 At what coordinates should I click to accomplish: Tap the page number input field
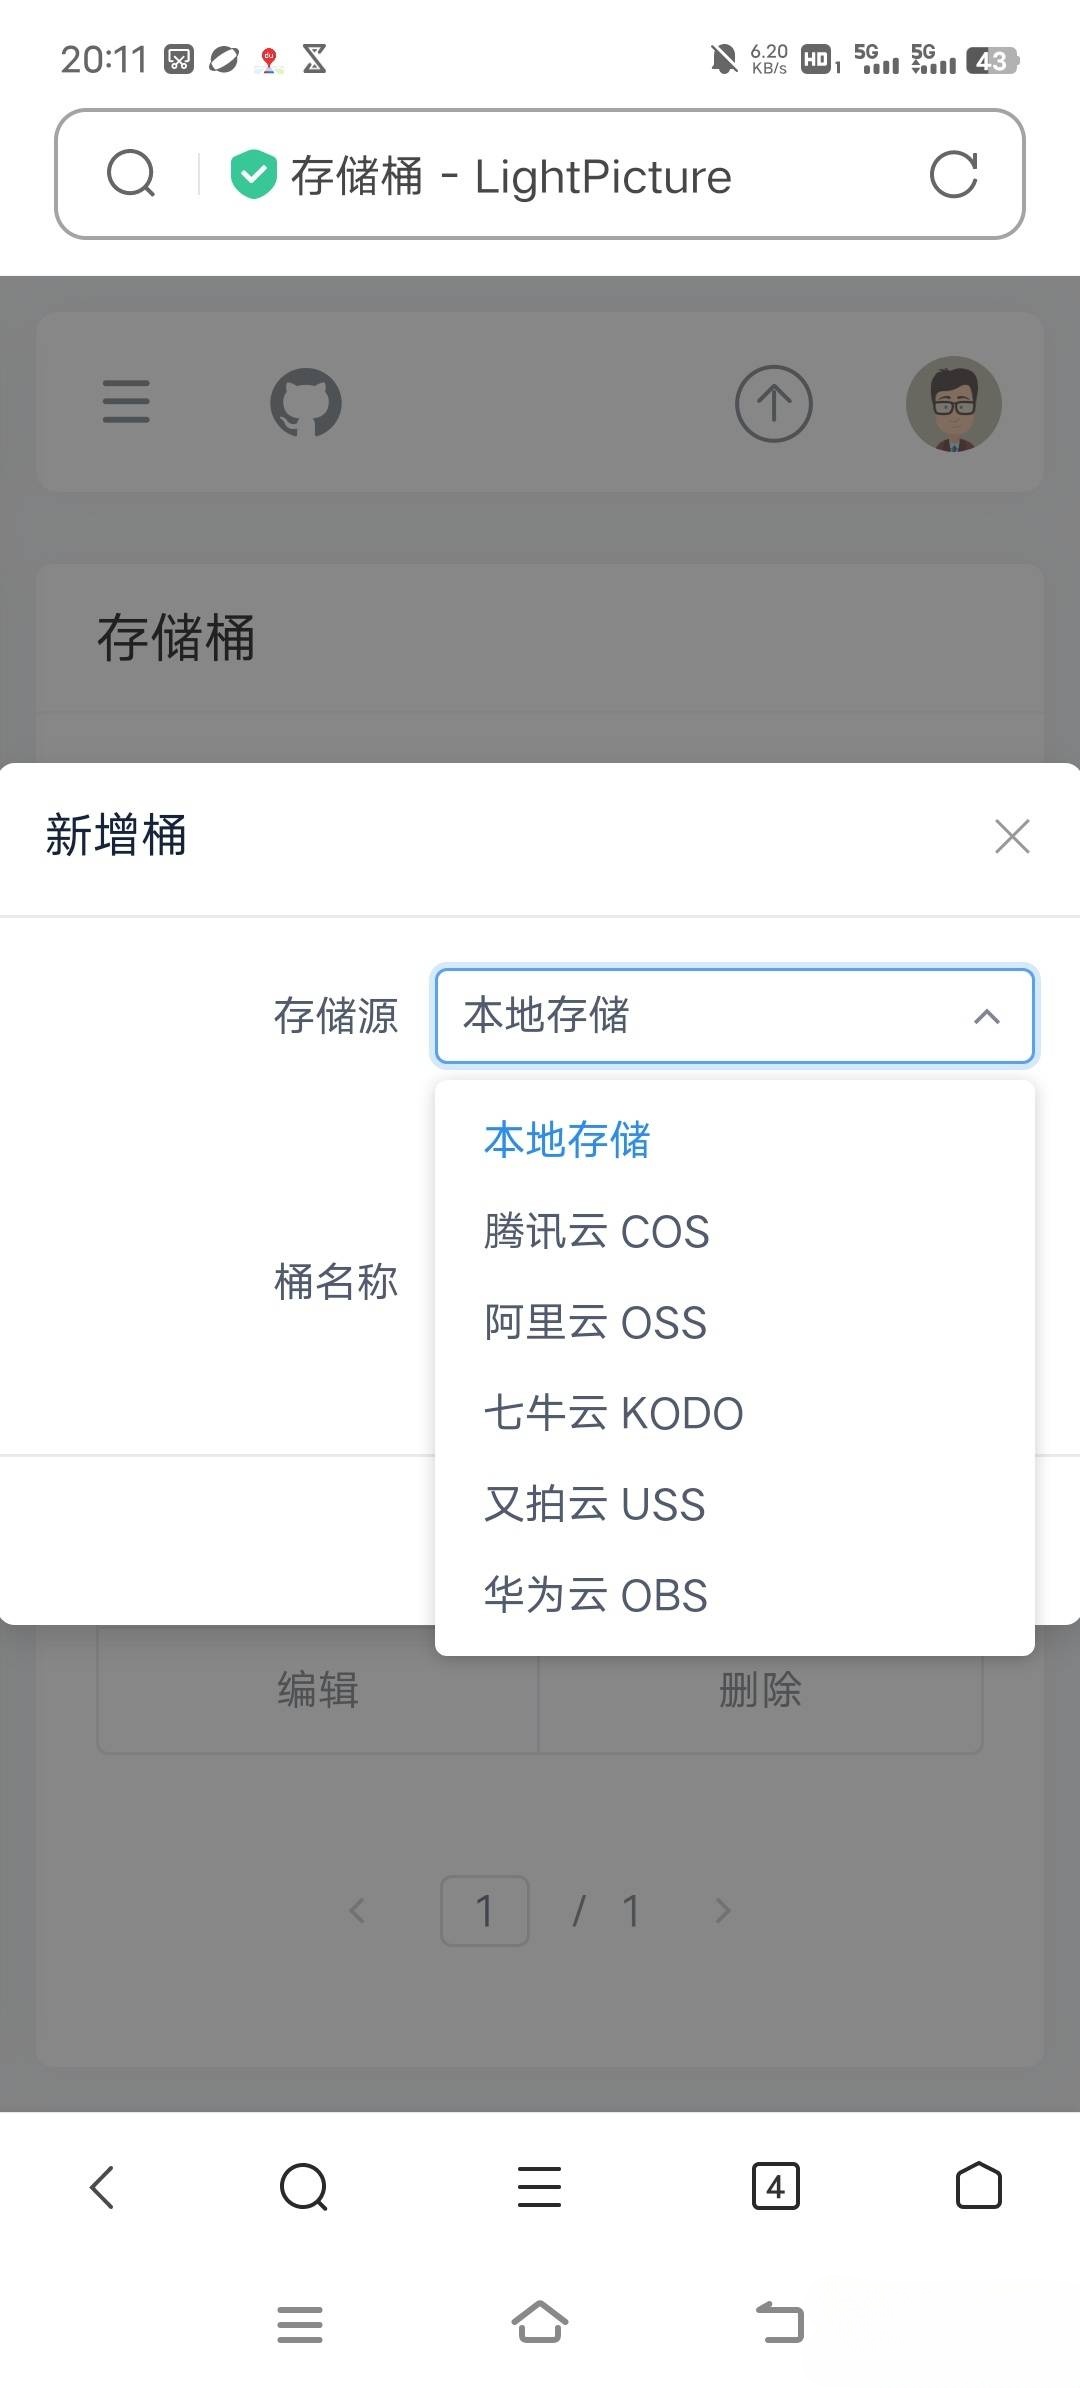point(485,1911)
